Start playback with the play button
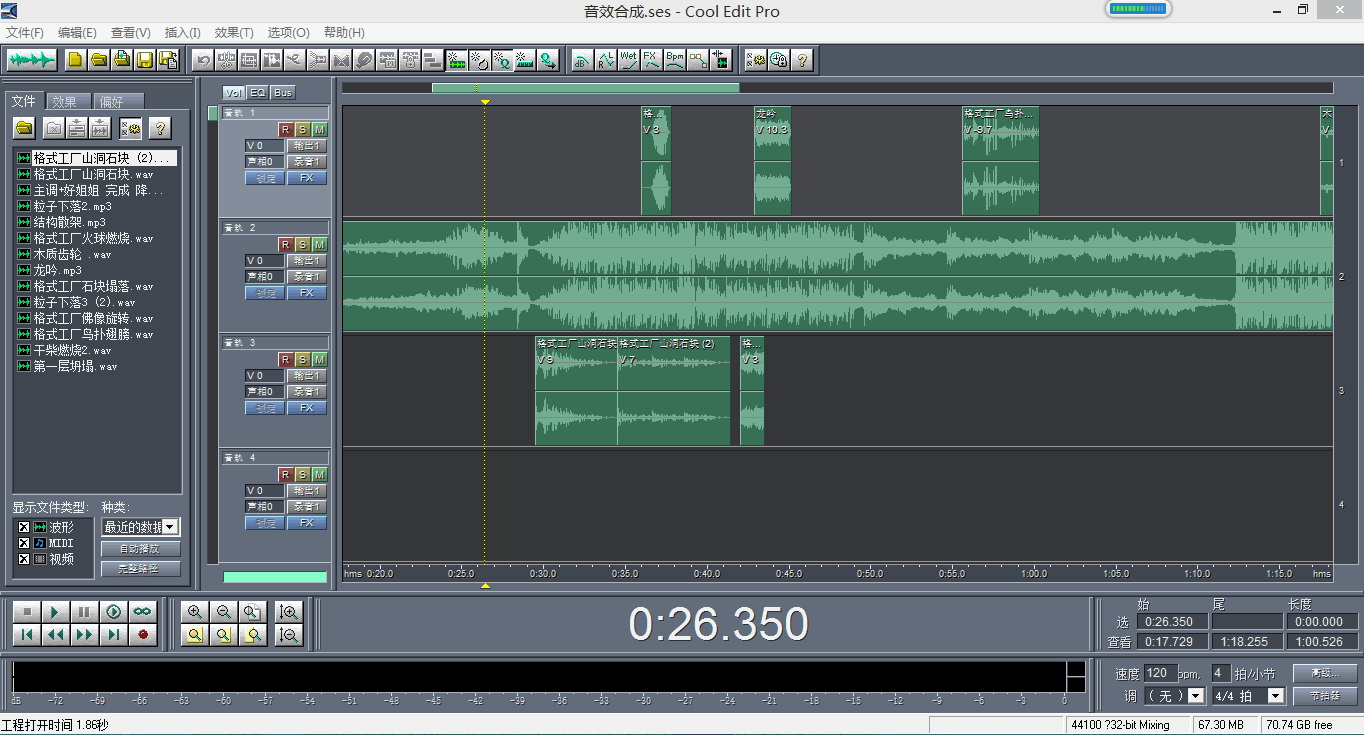 point(56,612)
